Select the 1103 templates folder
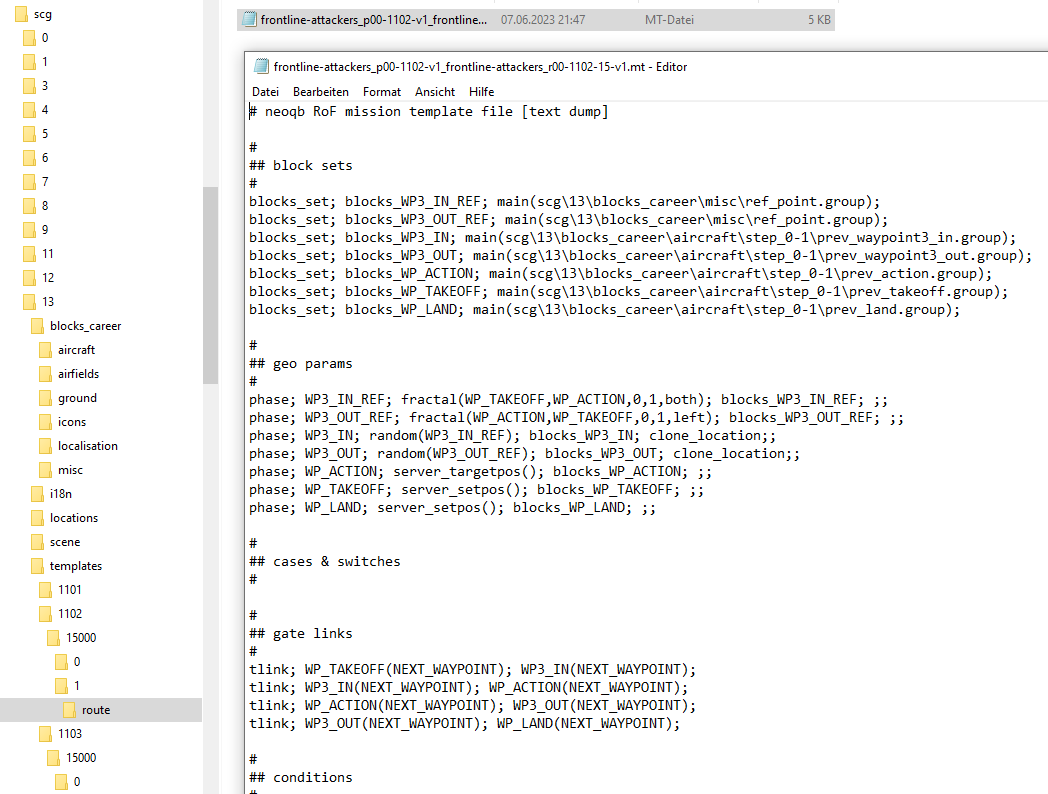Screen dimensions: 1048x794 coord(70,734)
